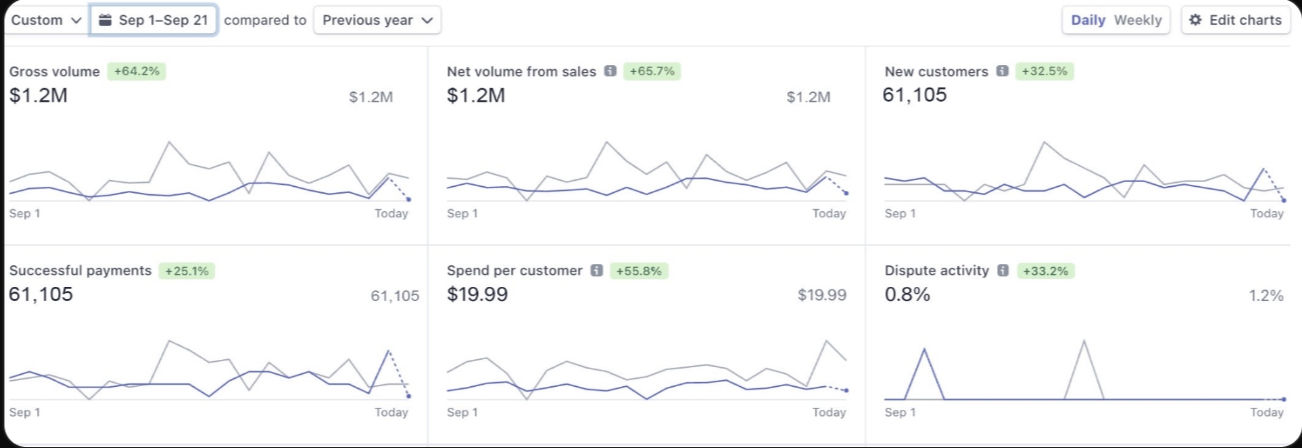Screen dimensions: 1302x448
Task: Expand the Previous year comparison dropdown
Action: [377, 20]
